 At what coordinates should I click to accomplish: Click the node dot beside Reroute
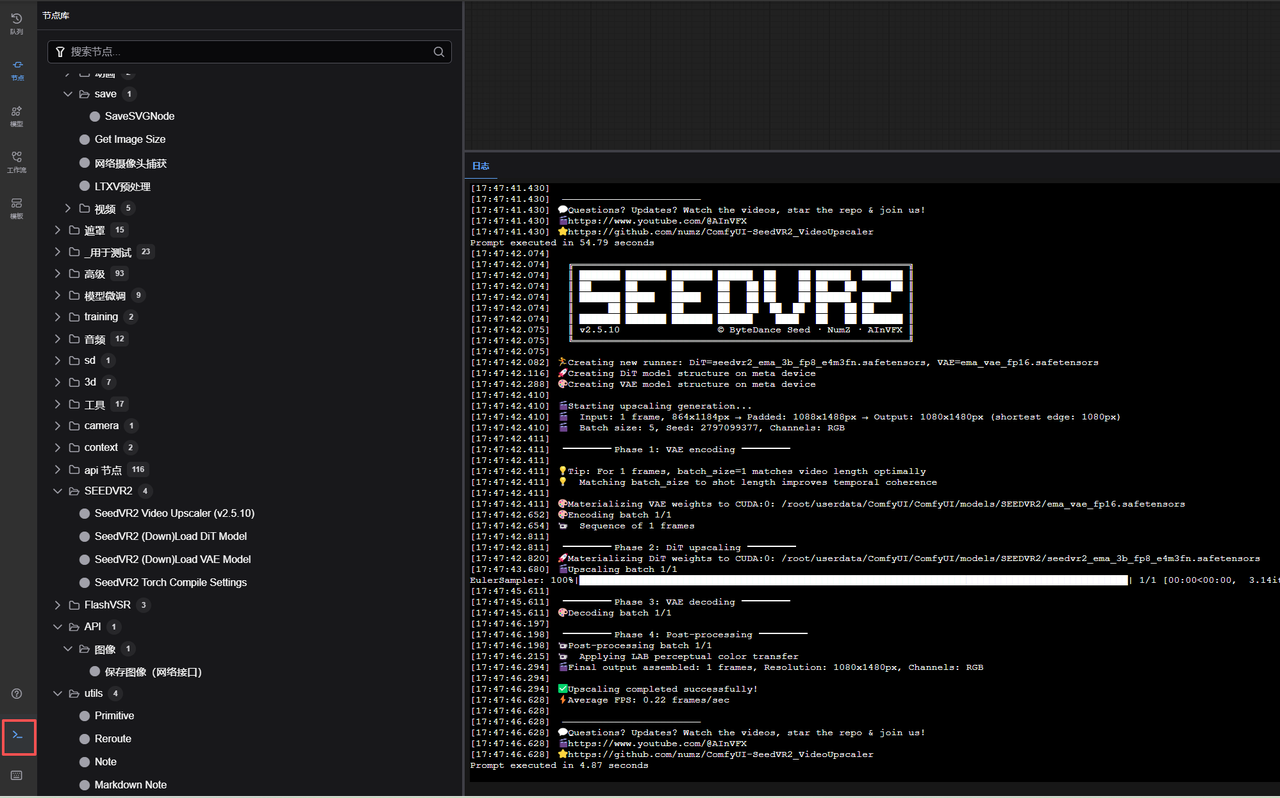85,739
